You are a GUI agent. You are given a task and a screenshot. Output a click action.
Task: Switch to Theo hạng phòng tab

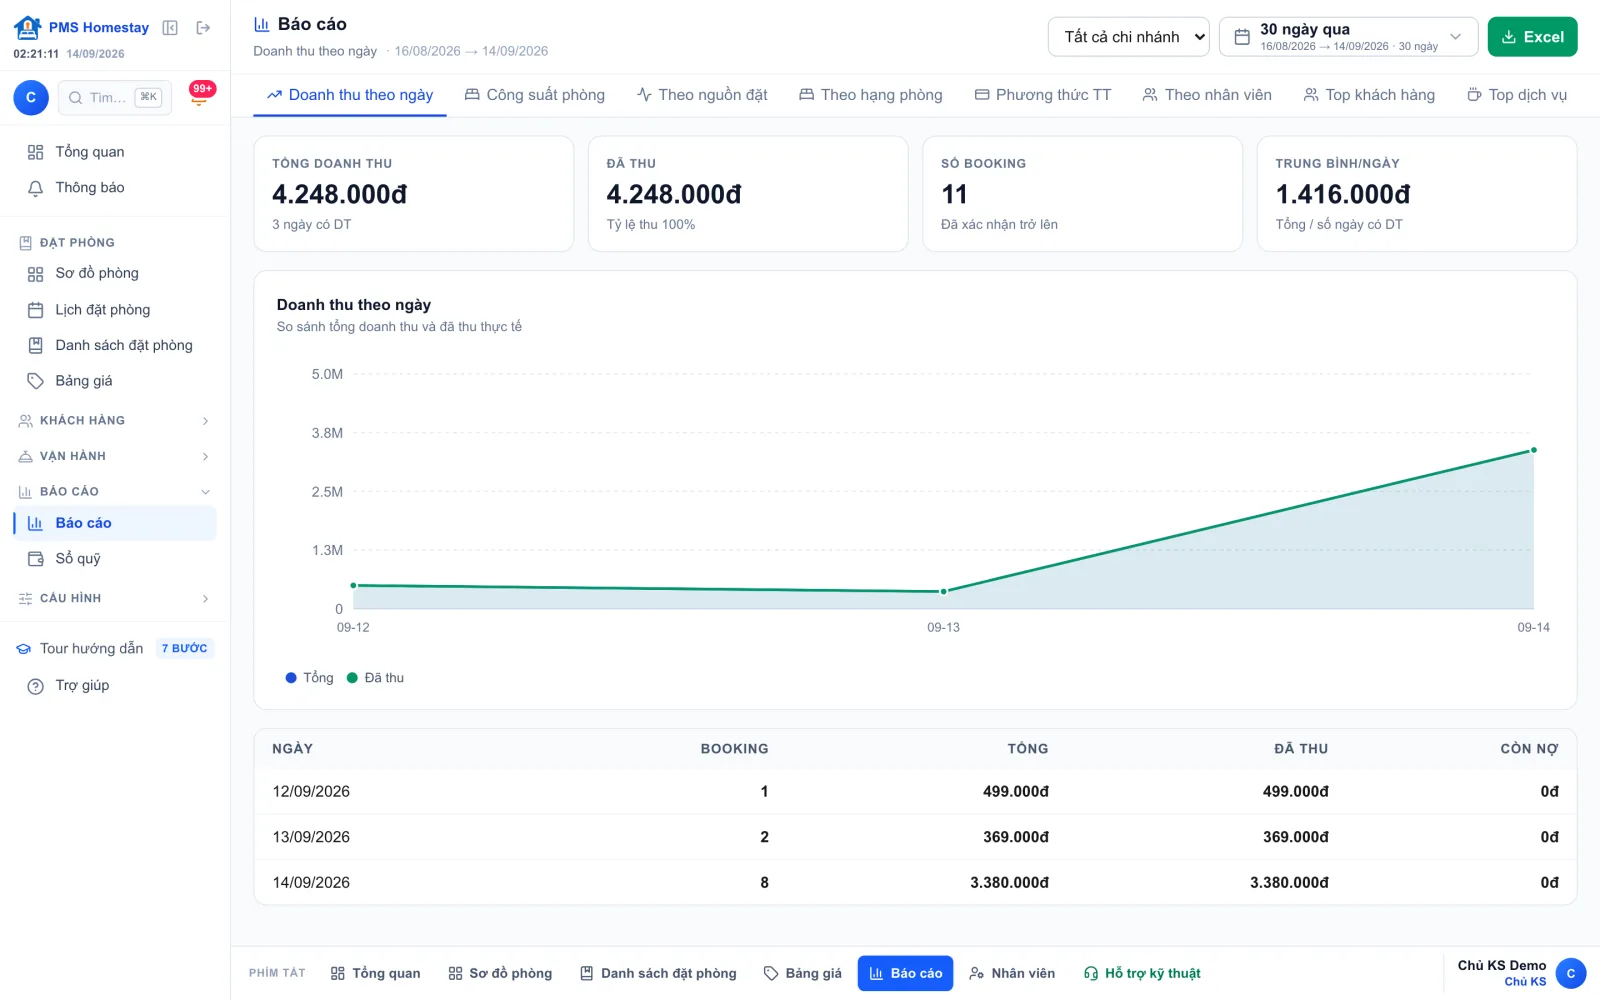[870, 95]
